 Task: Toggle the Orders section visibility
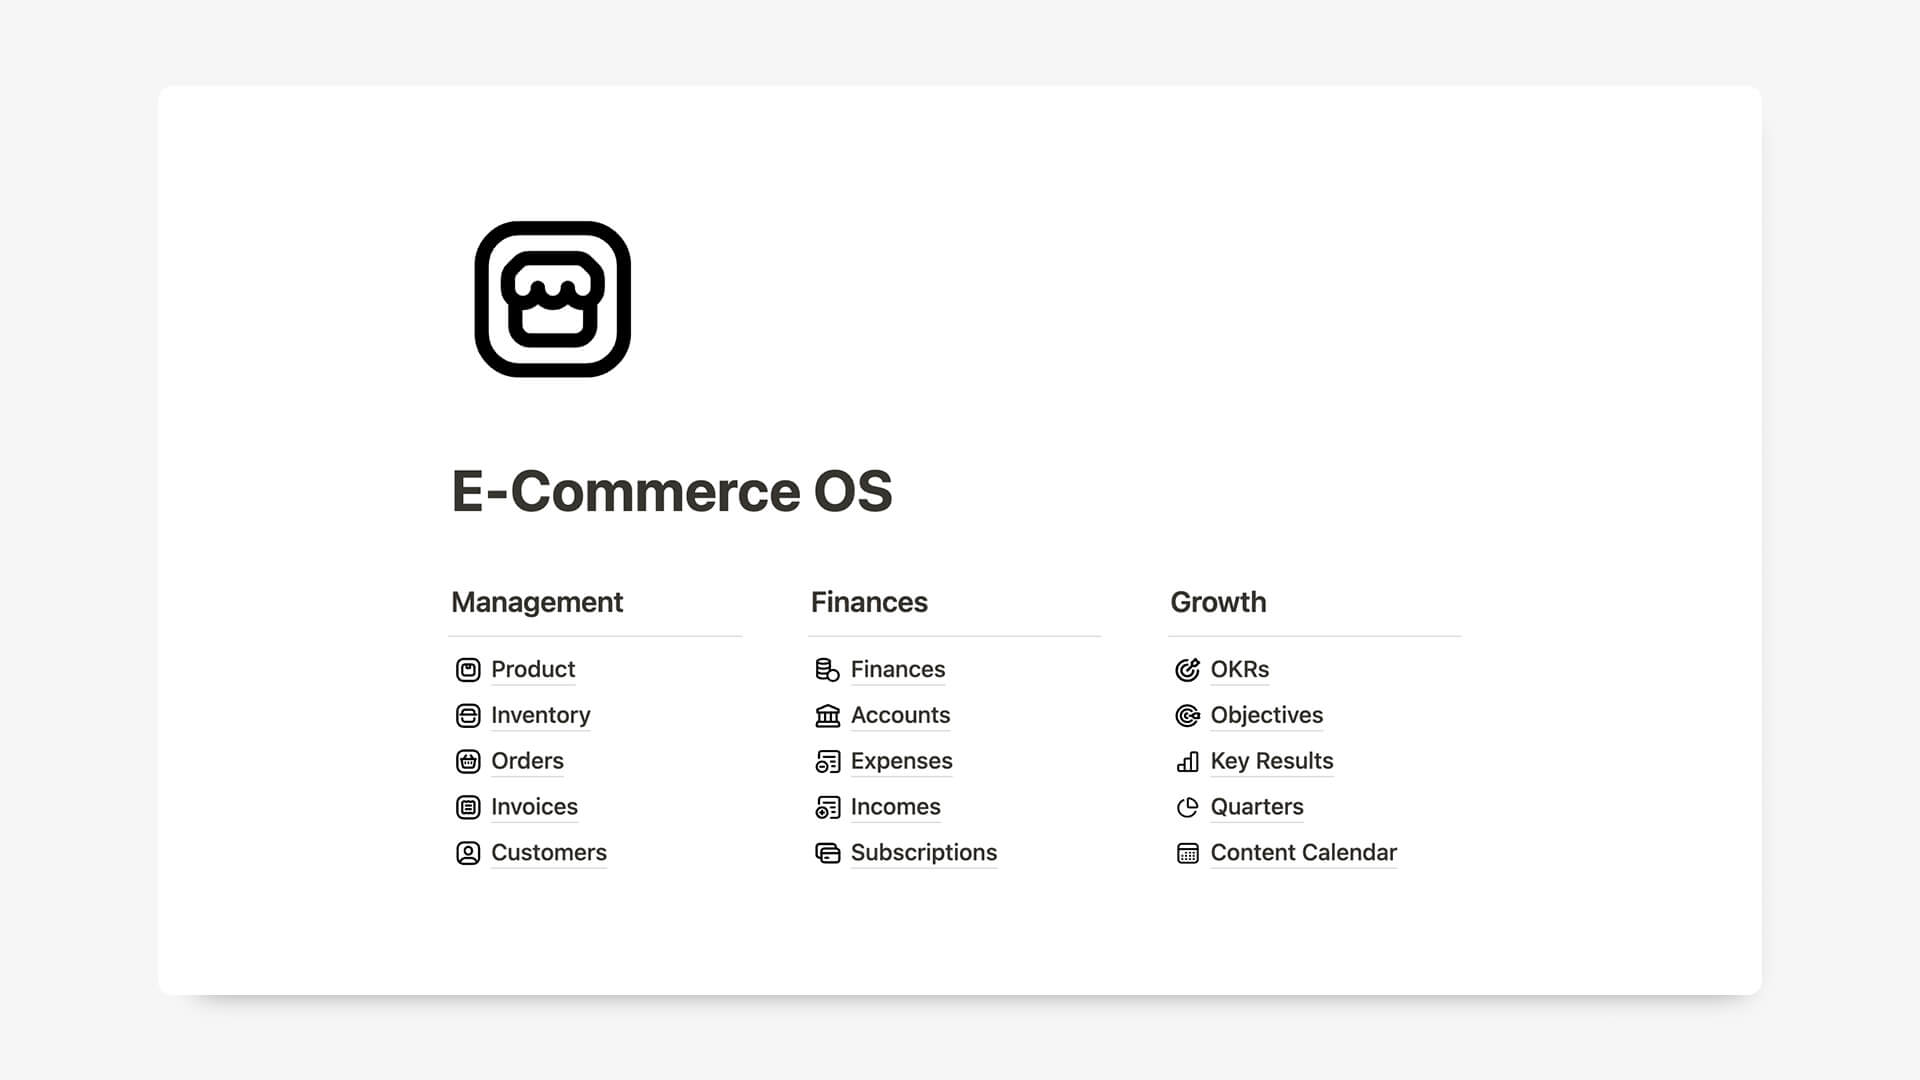point(526,760)
